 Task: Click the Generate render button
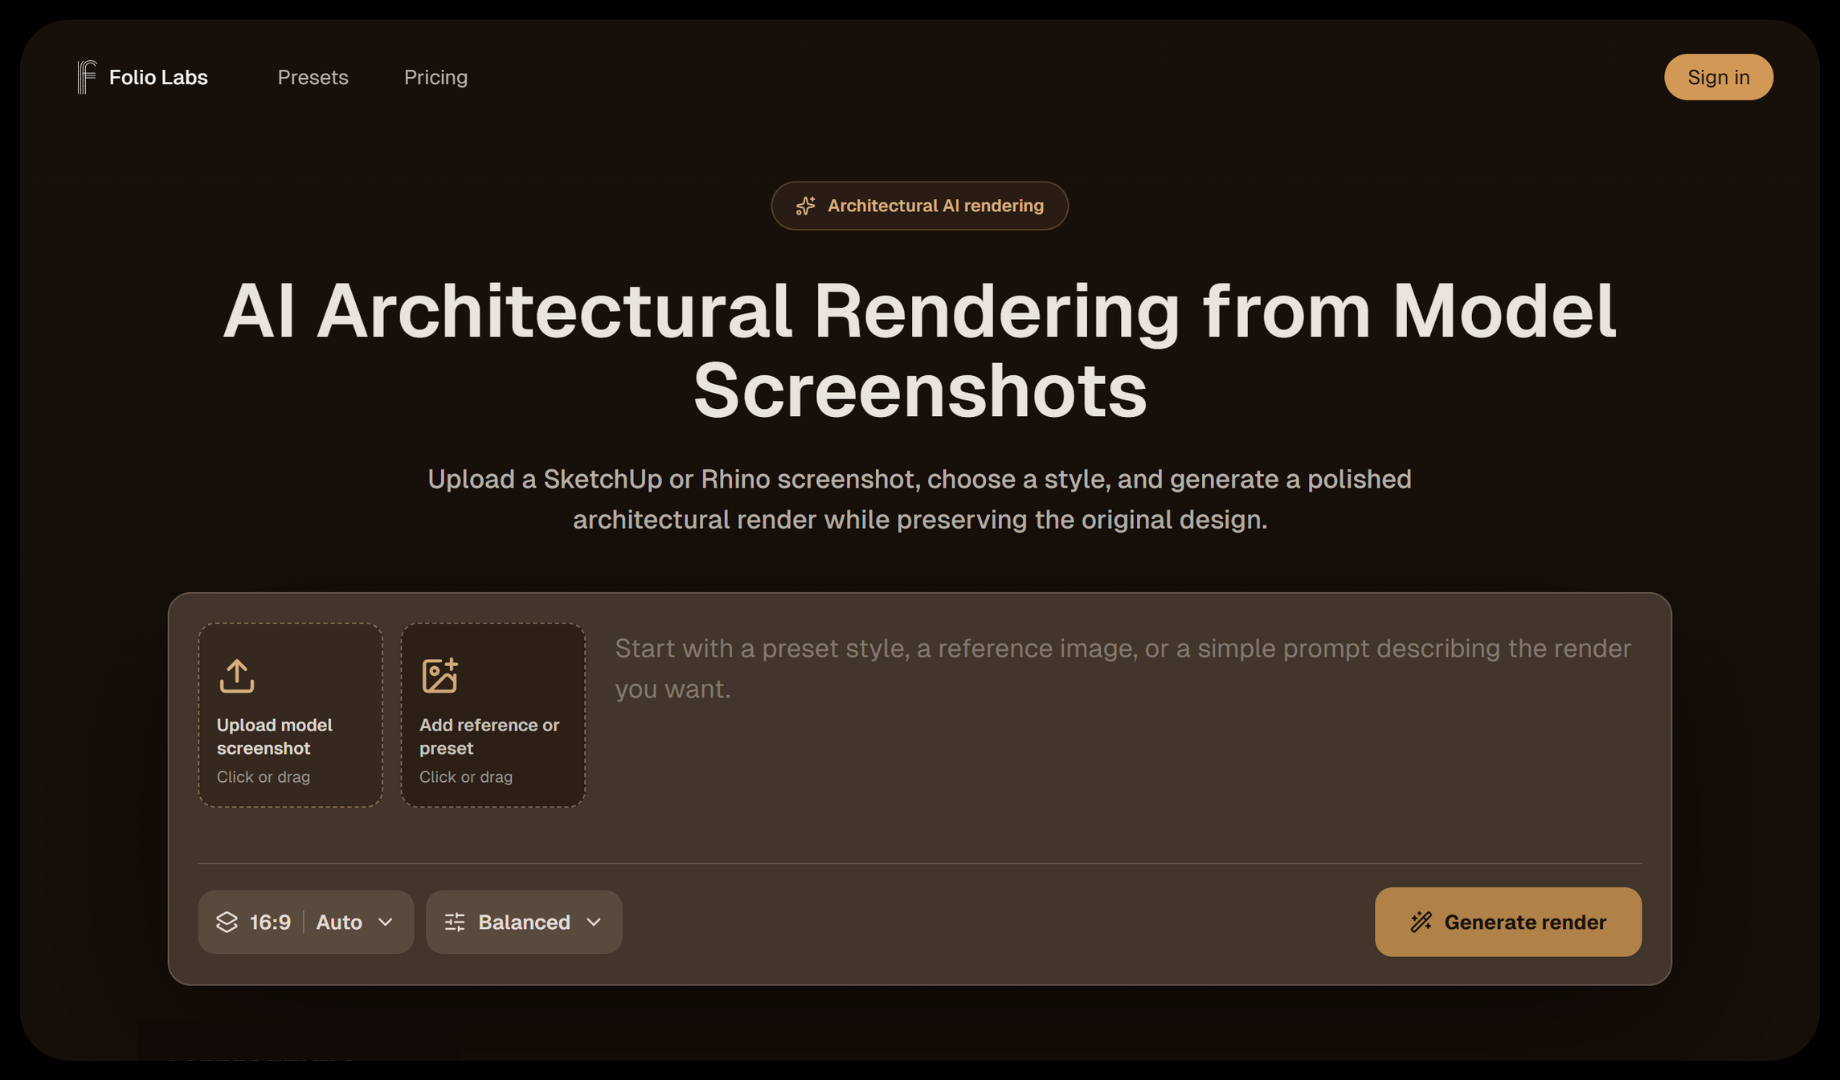pos(1508,922)
